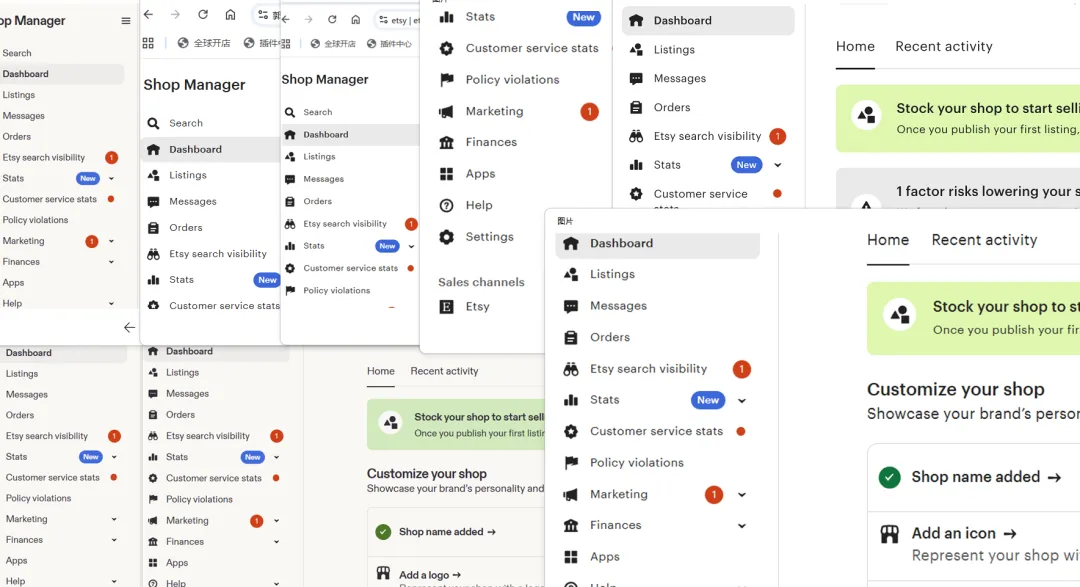Expand Stats chevron in the '1 factor risks' panel

click(x=778, y=165)
